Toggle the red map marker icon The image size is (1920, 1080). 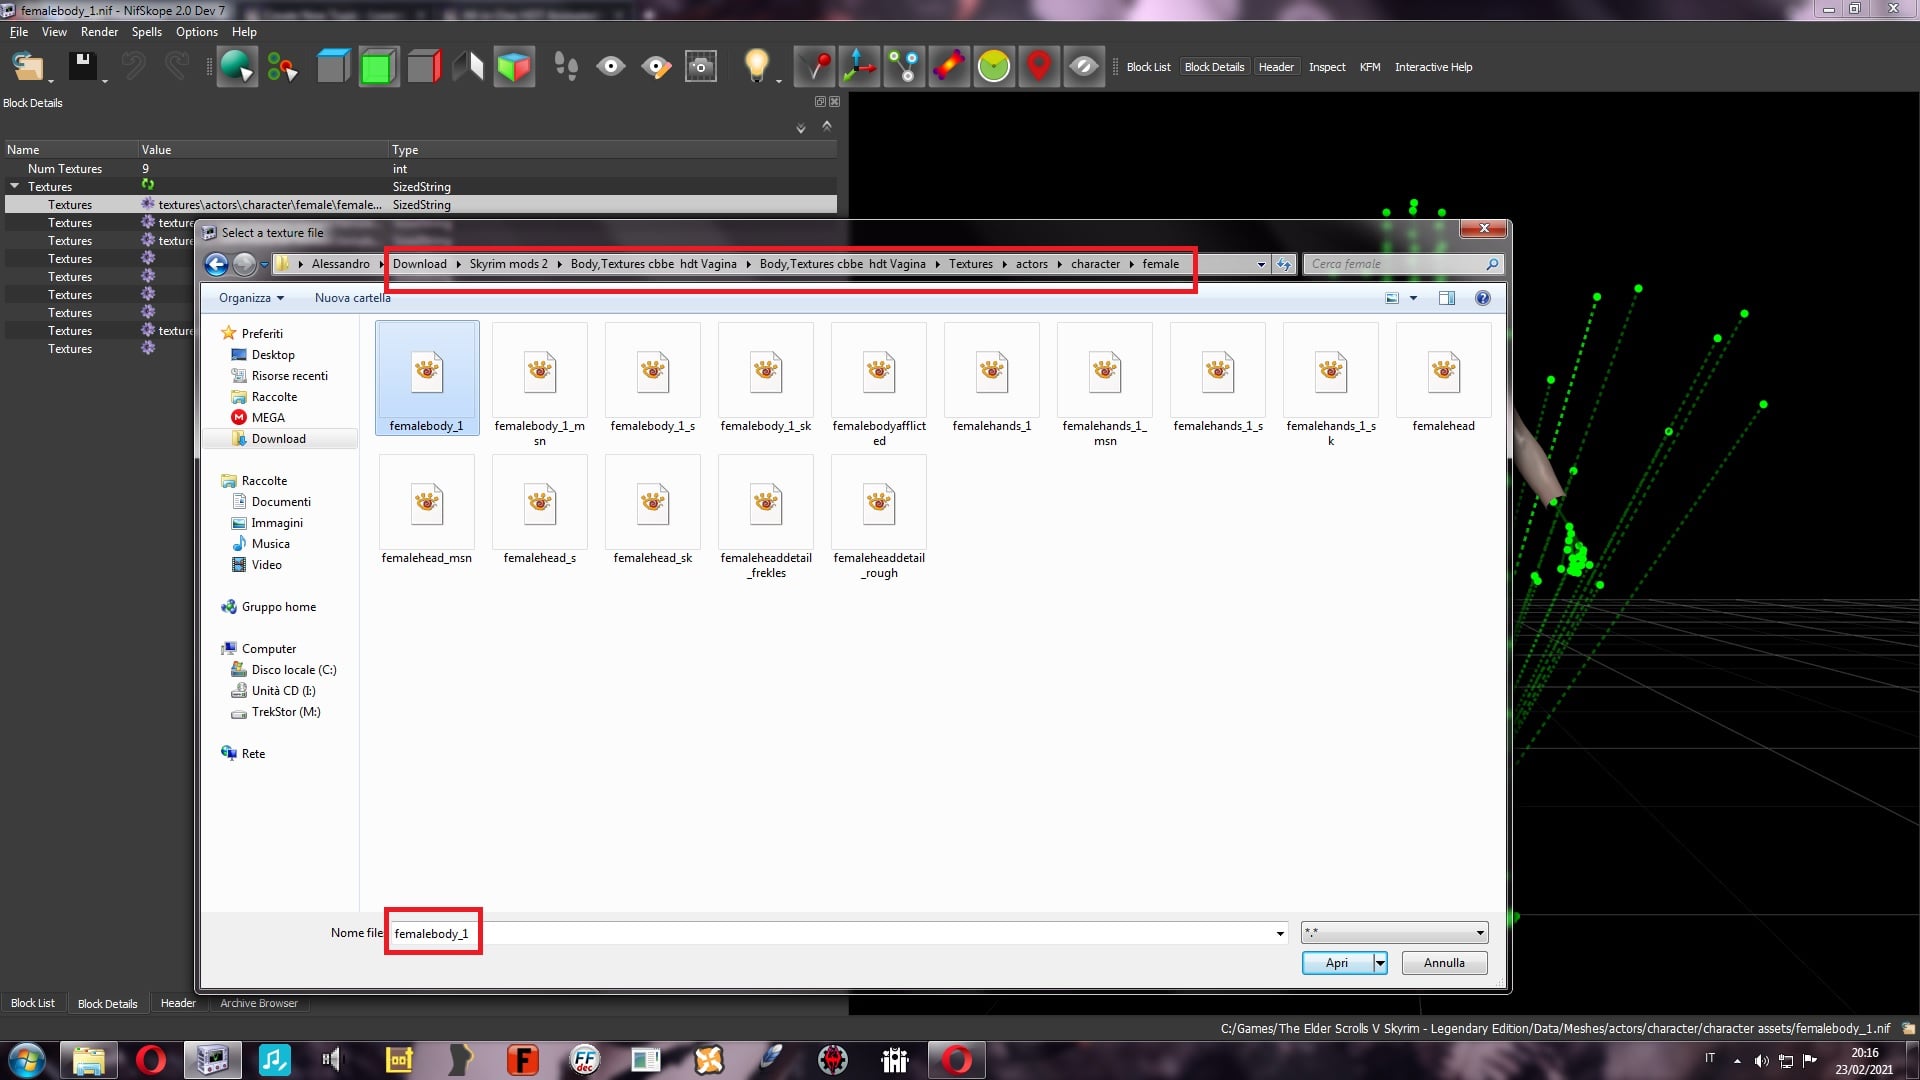(x=1039, y=67)
